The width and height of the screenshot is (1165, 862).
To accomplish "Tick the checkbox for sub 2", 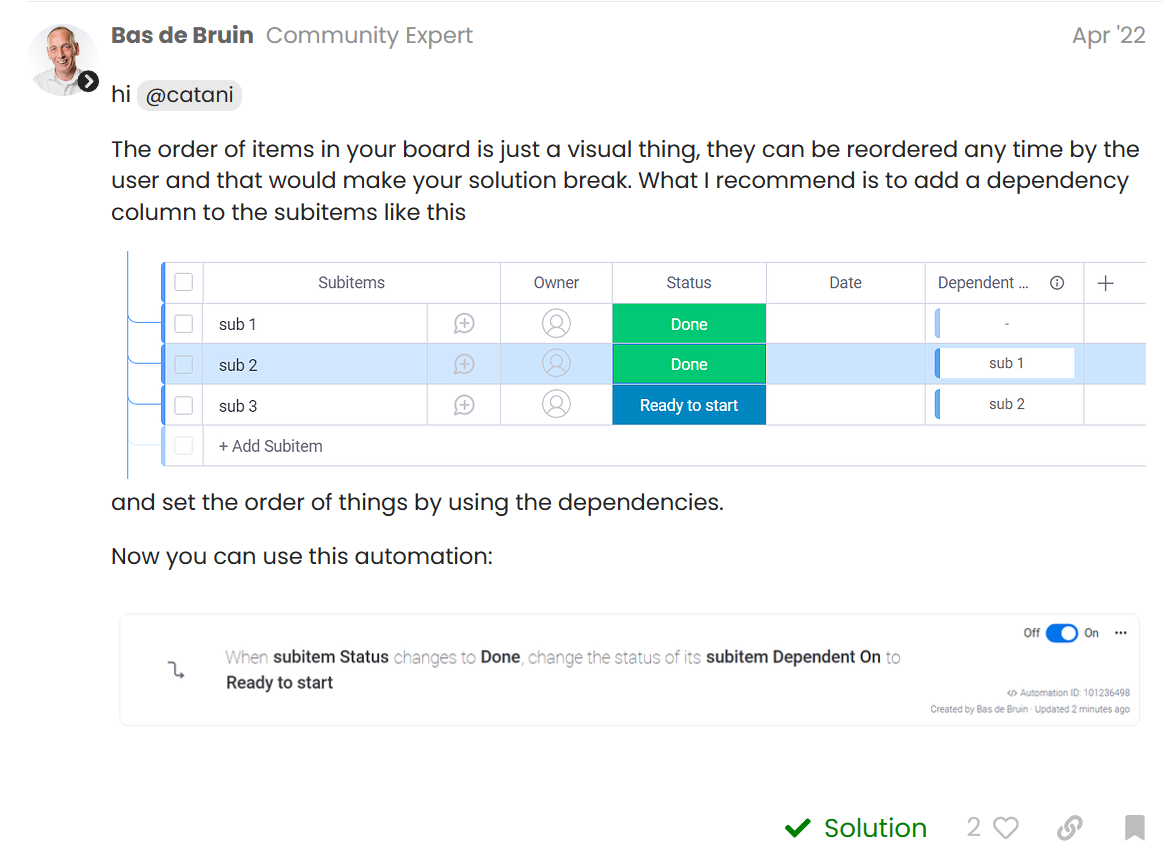I will point(184,365).
